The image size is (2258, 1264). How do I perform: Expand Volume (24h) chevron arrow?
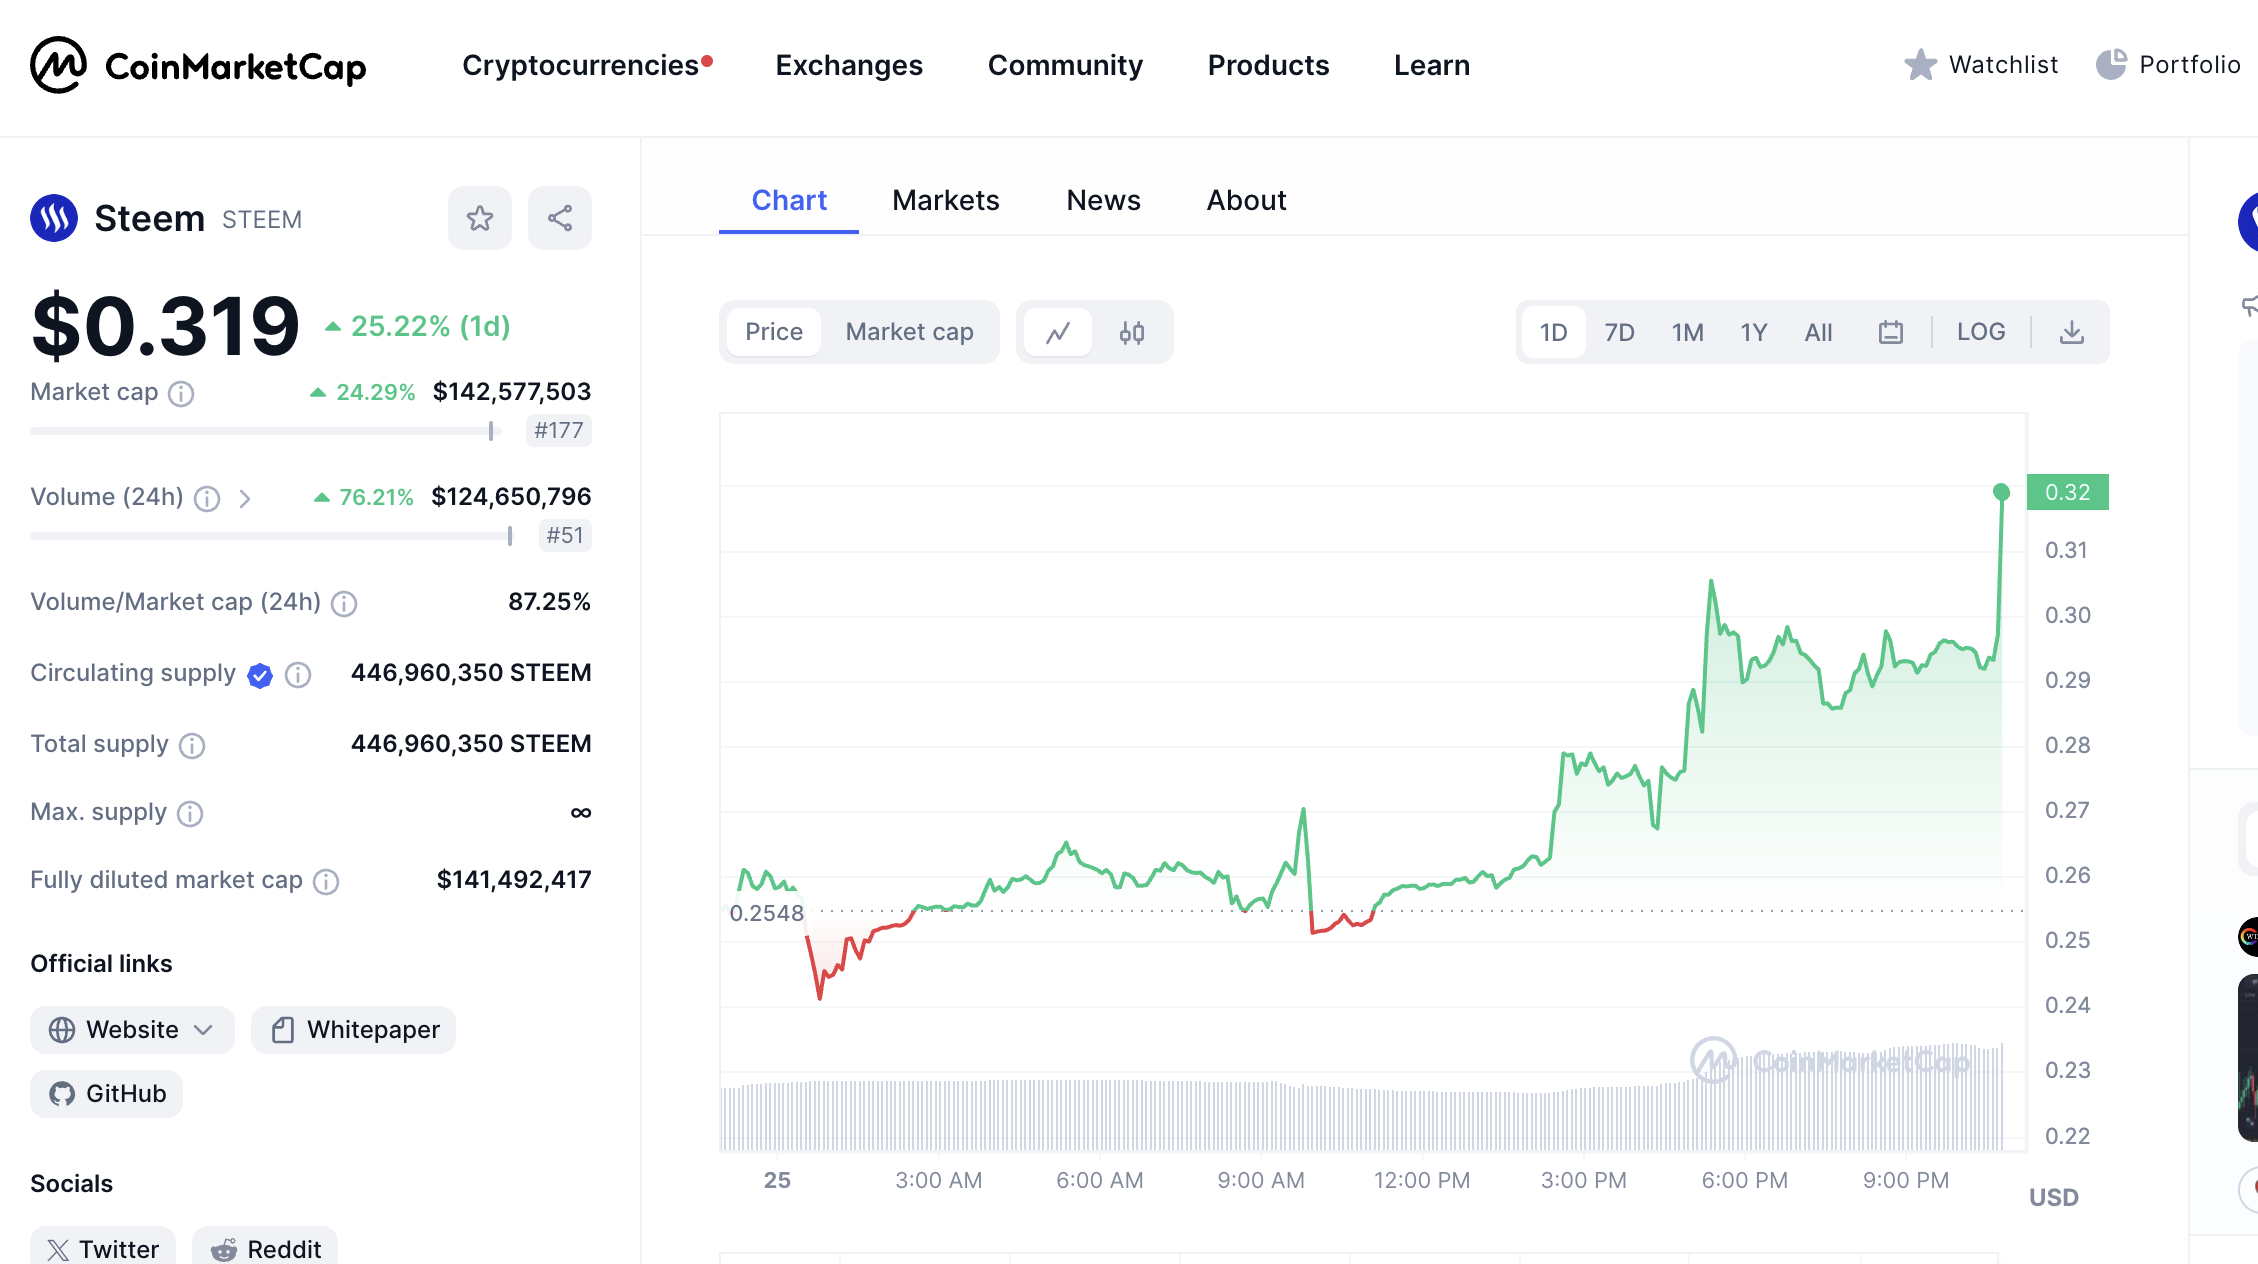coord(245,498)
